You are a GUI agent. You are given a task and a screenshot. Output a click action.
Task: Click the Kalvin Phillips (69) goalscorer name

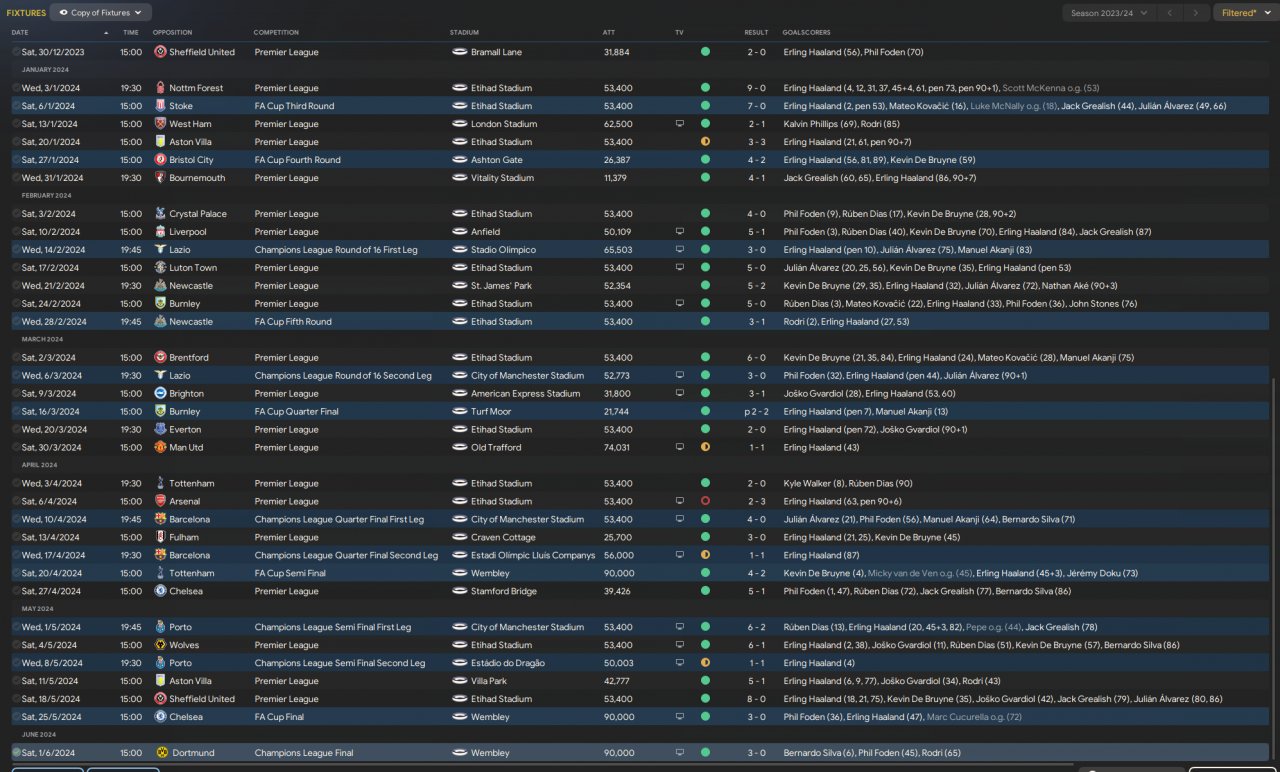pyautogui.click(x=819, y=124)
